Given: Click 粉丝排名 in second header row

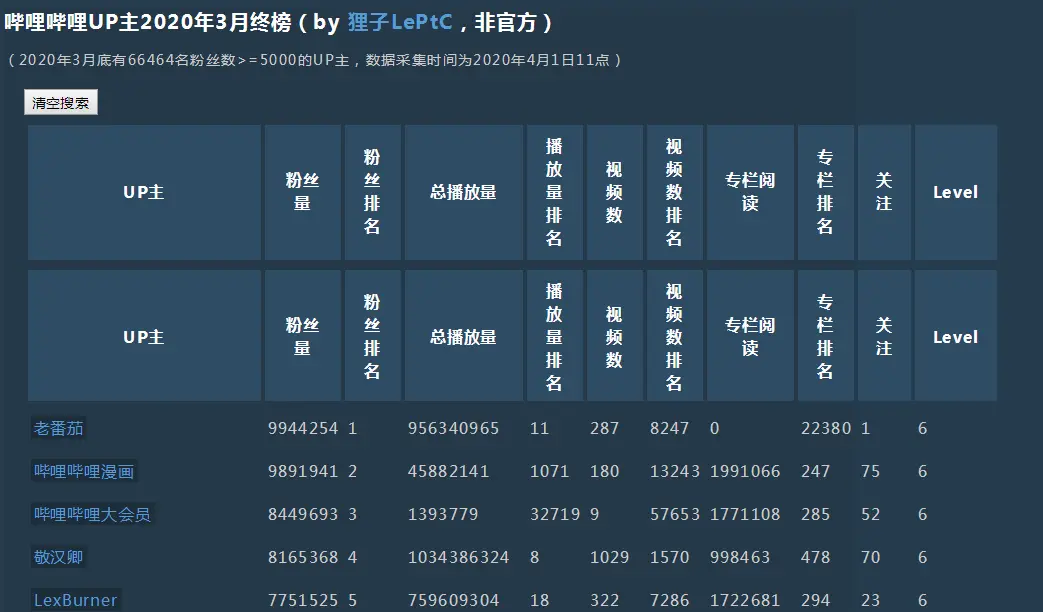Looking at the screenshot, I should [x=372, y=336].
